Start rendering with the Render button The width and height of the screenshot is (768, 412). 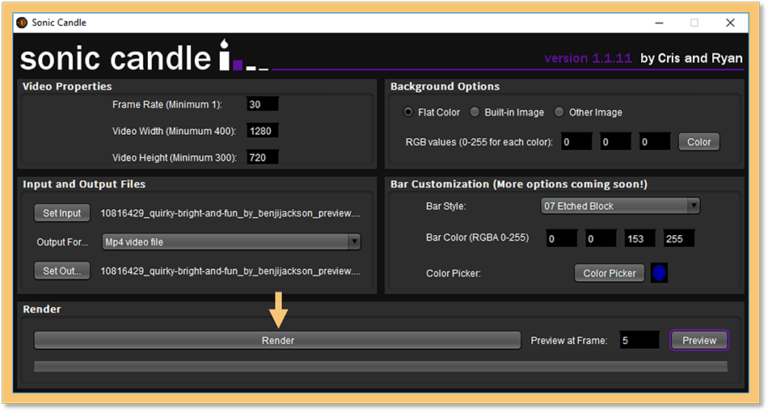(277, 340)
